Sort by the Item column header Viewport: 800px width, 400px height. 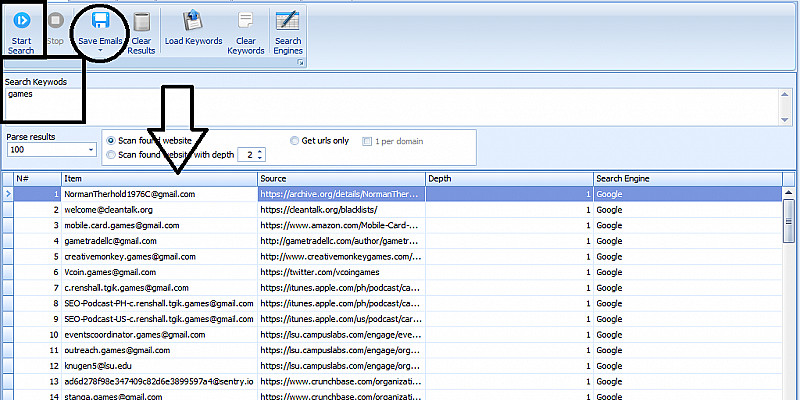pyautogui.click(x=159, y=179)
